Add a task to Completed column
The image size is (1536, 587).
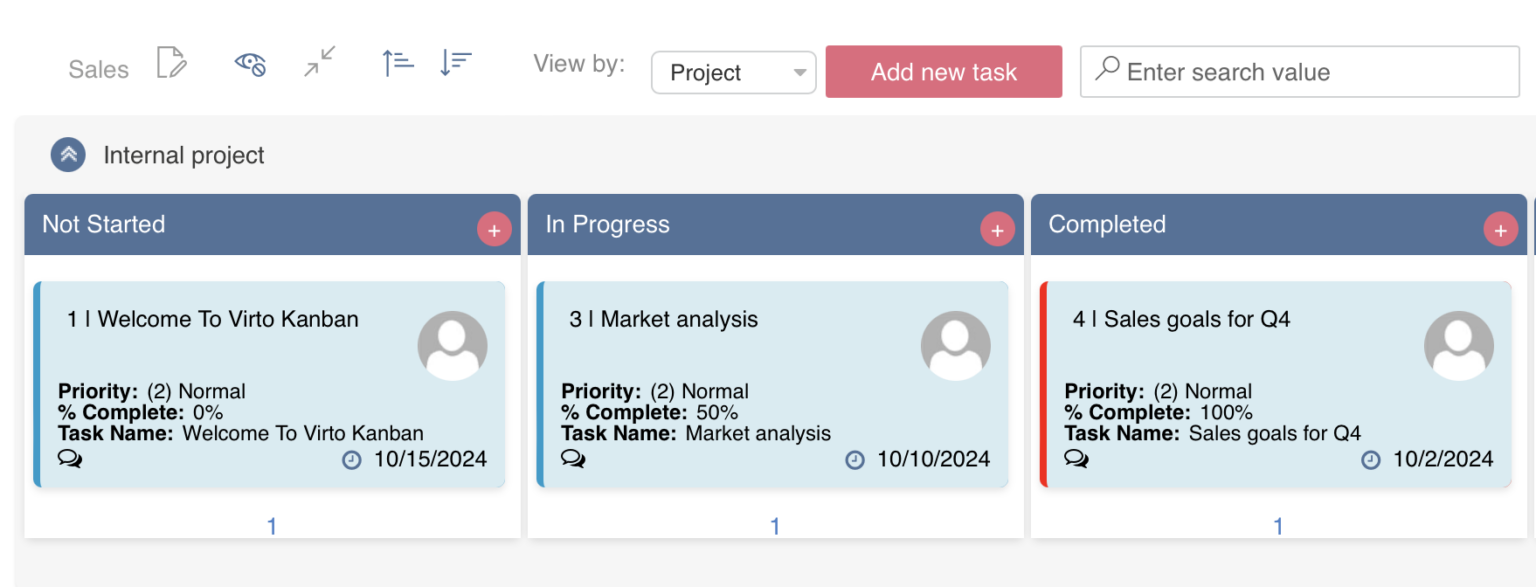click(x=1500, y=229)
